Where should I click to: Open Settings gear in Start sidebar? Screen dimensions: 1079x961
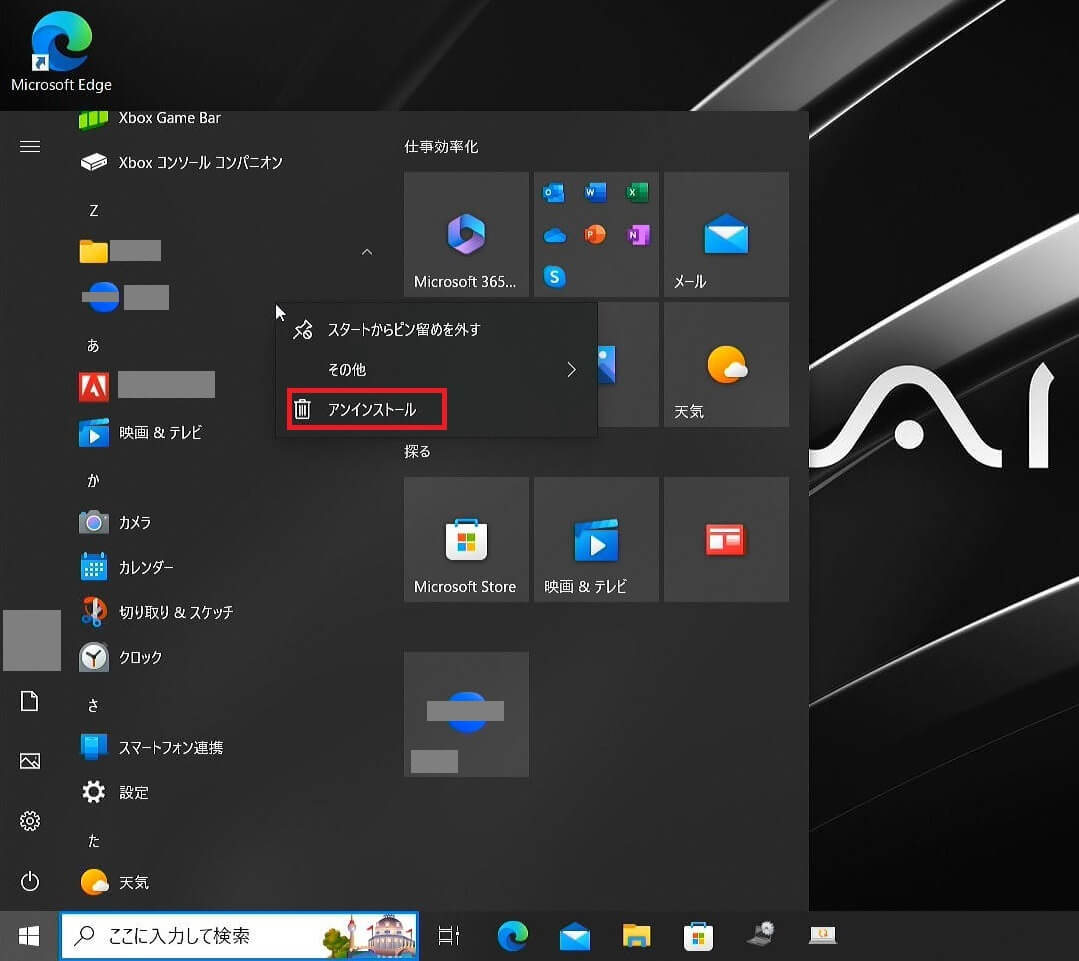point(30,821)
